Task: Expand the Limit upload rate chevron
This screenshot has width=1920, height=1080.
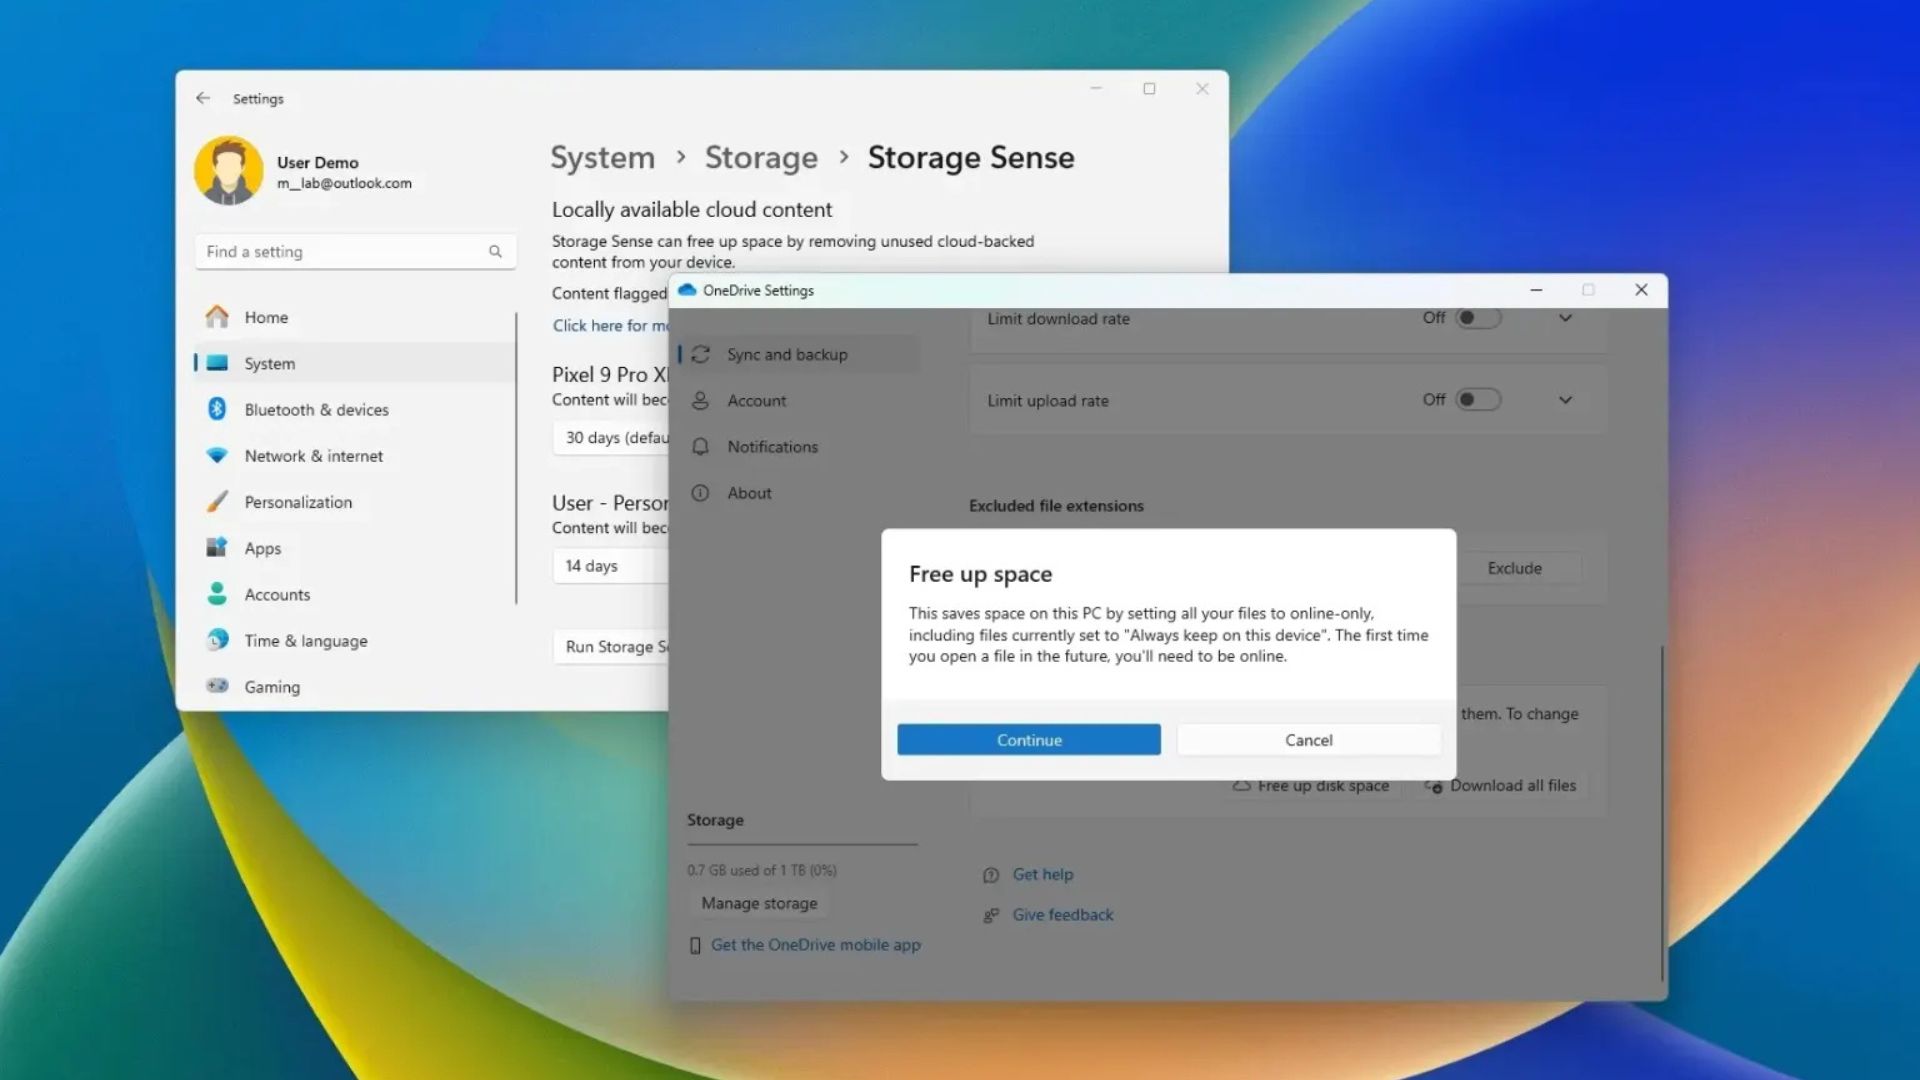Action: tap(1565, 399)
